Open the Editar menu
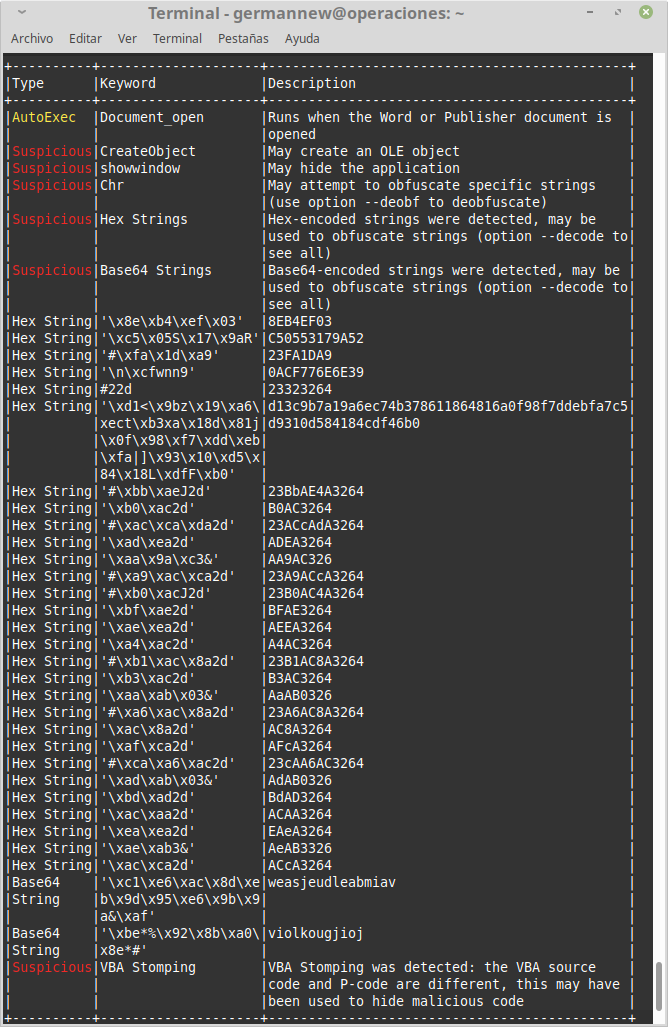Image resolution: width=668 pixels, height=1027 pixels. pyautogui.click(x=85, y=39)
